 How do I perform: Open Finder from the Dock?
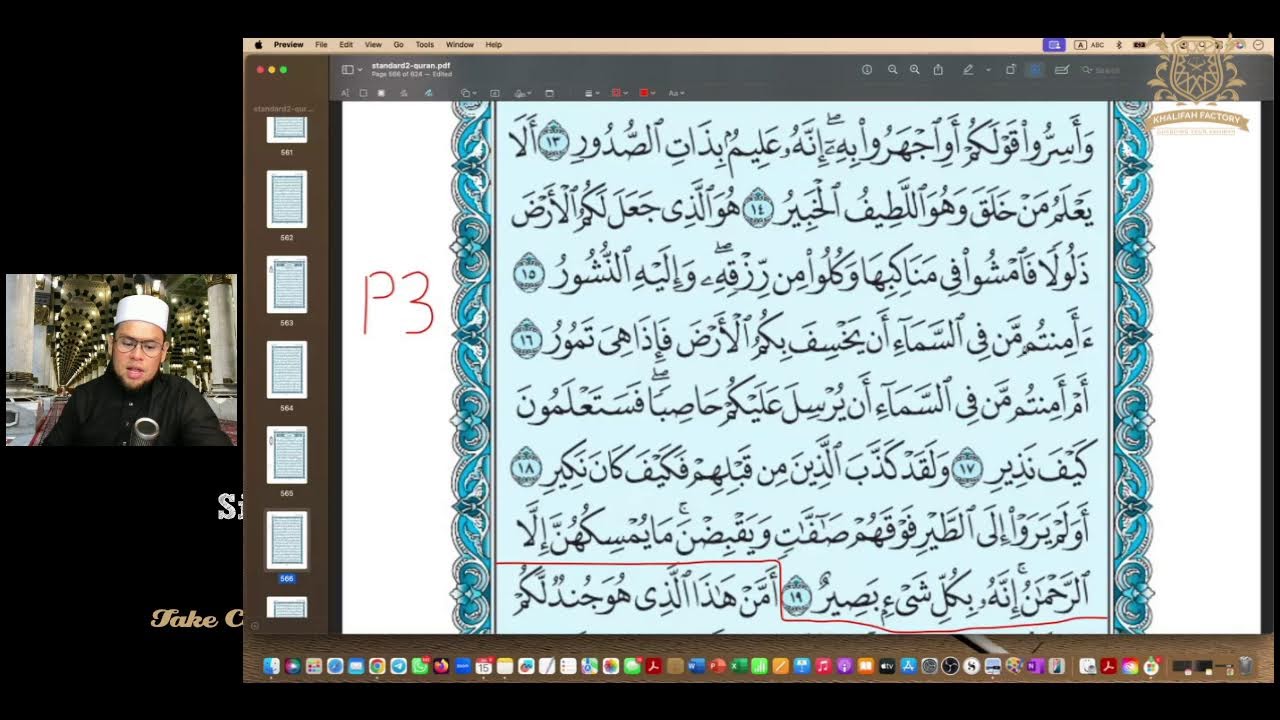pyautogui.click(x=271, y=666)
